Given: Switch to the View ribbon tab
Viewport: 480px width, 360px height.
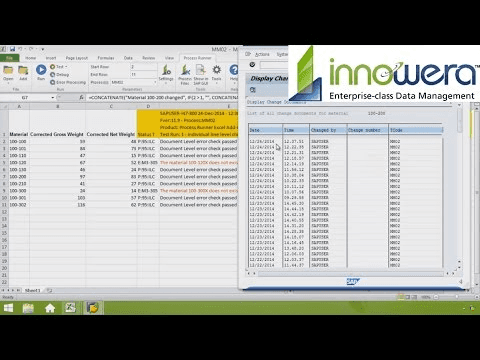Looking at the screenshot, I should point(169,58).
